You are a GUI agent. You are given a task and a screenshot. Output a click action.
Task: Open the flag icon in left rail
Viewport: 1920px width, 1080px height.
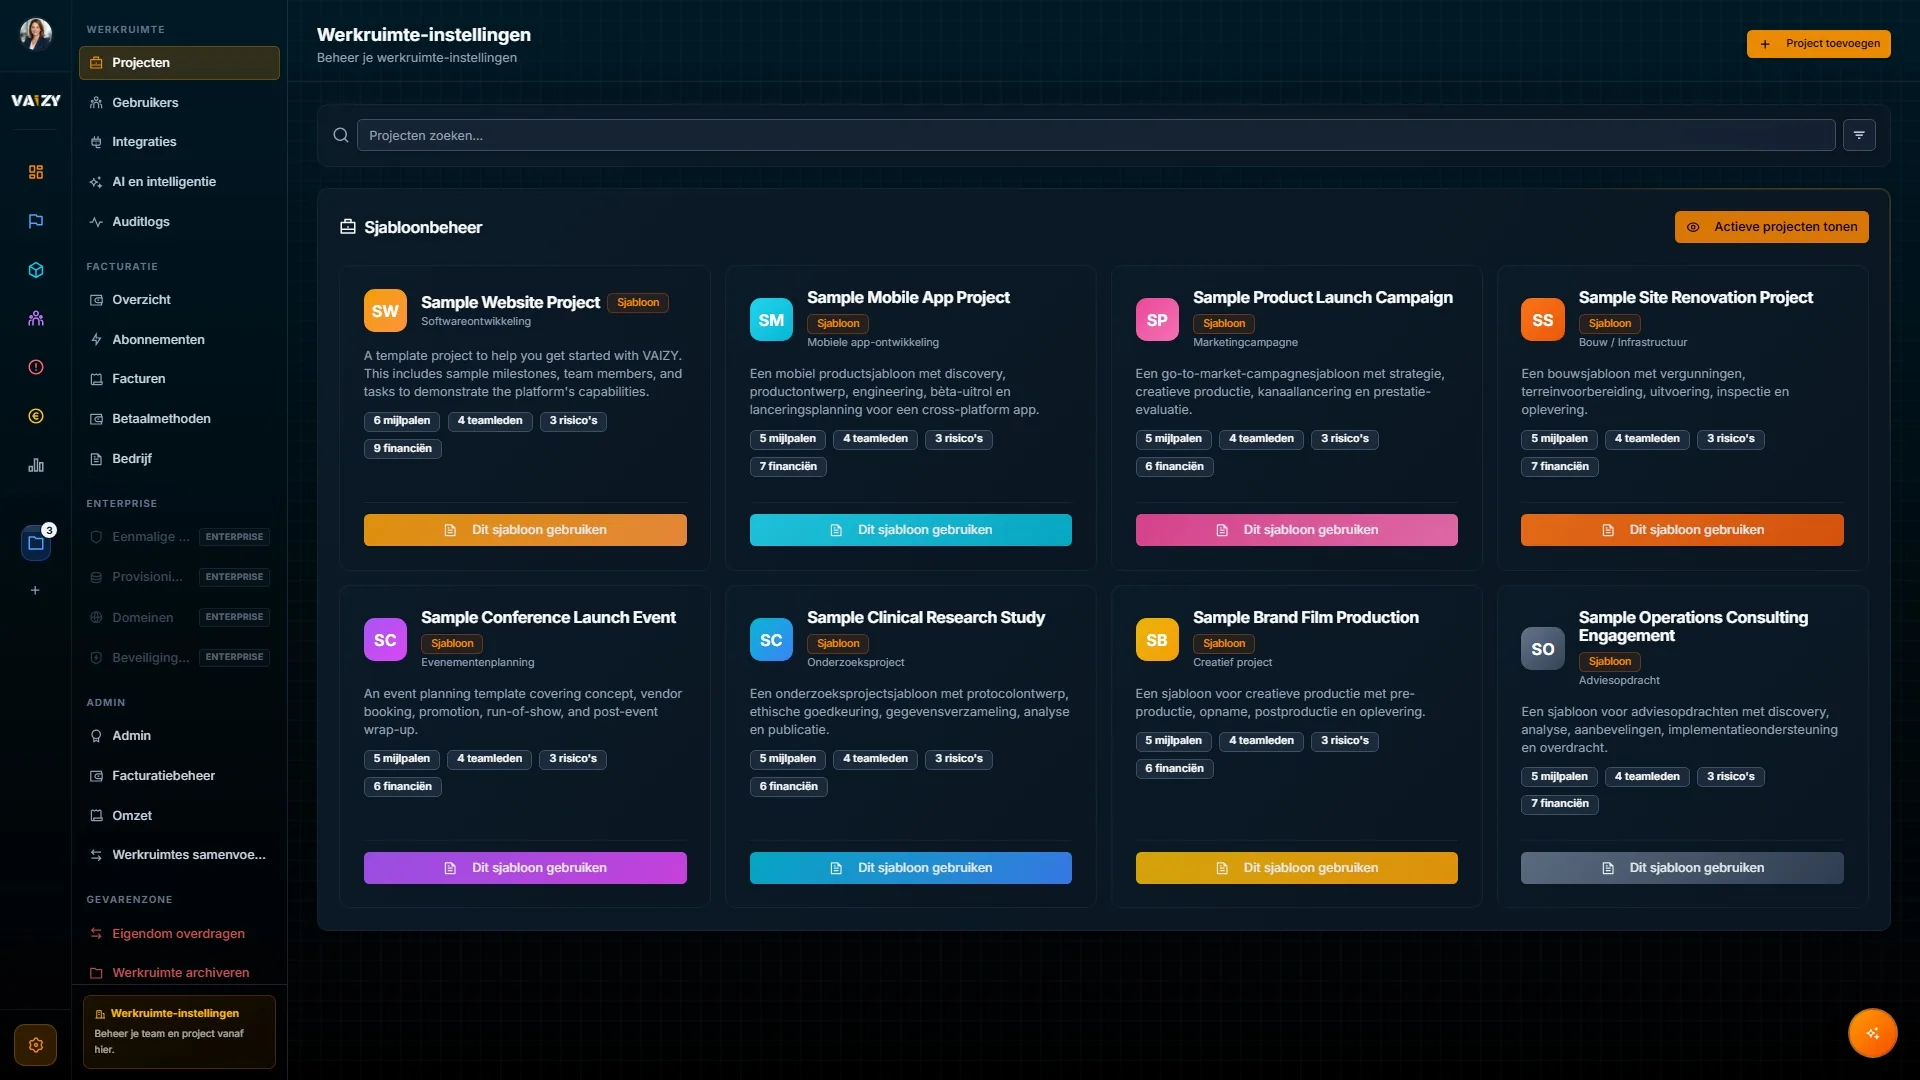pos(36,221)
